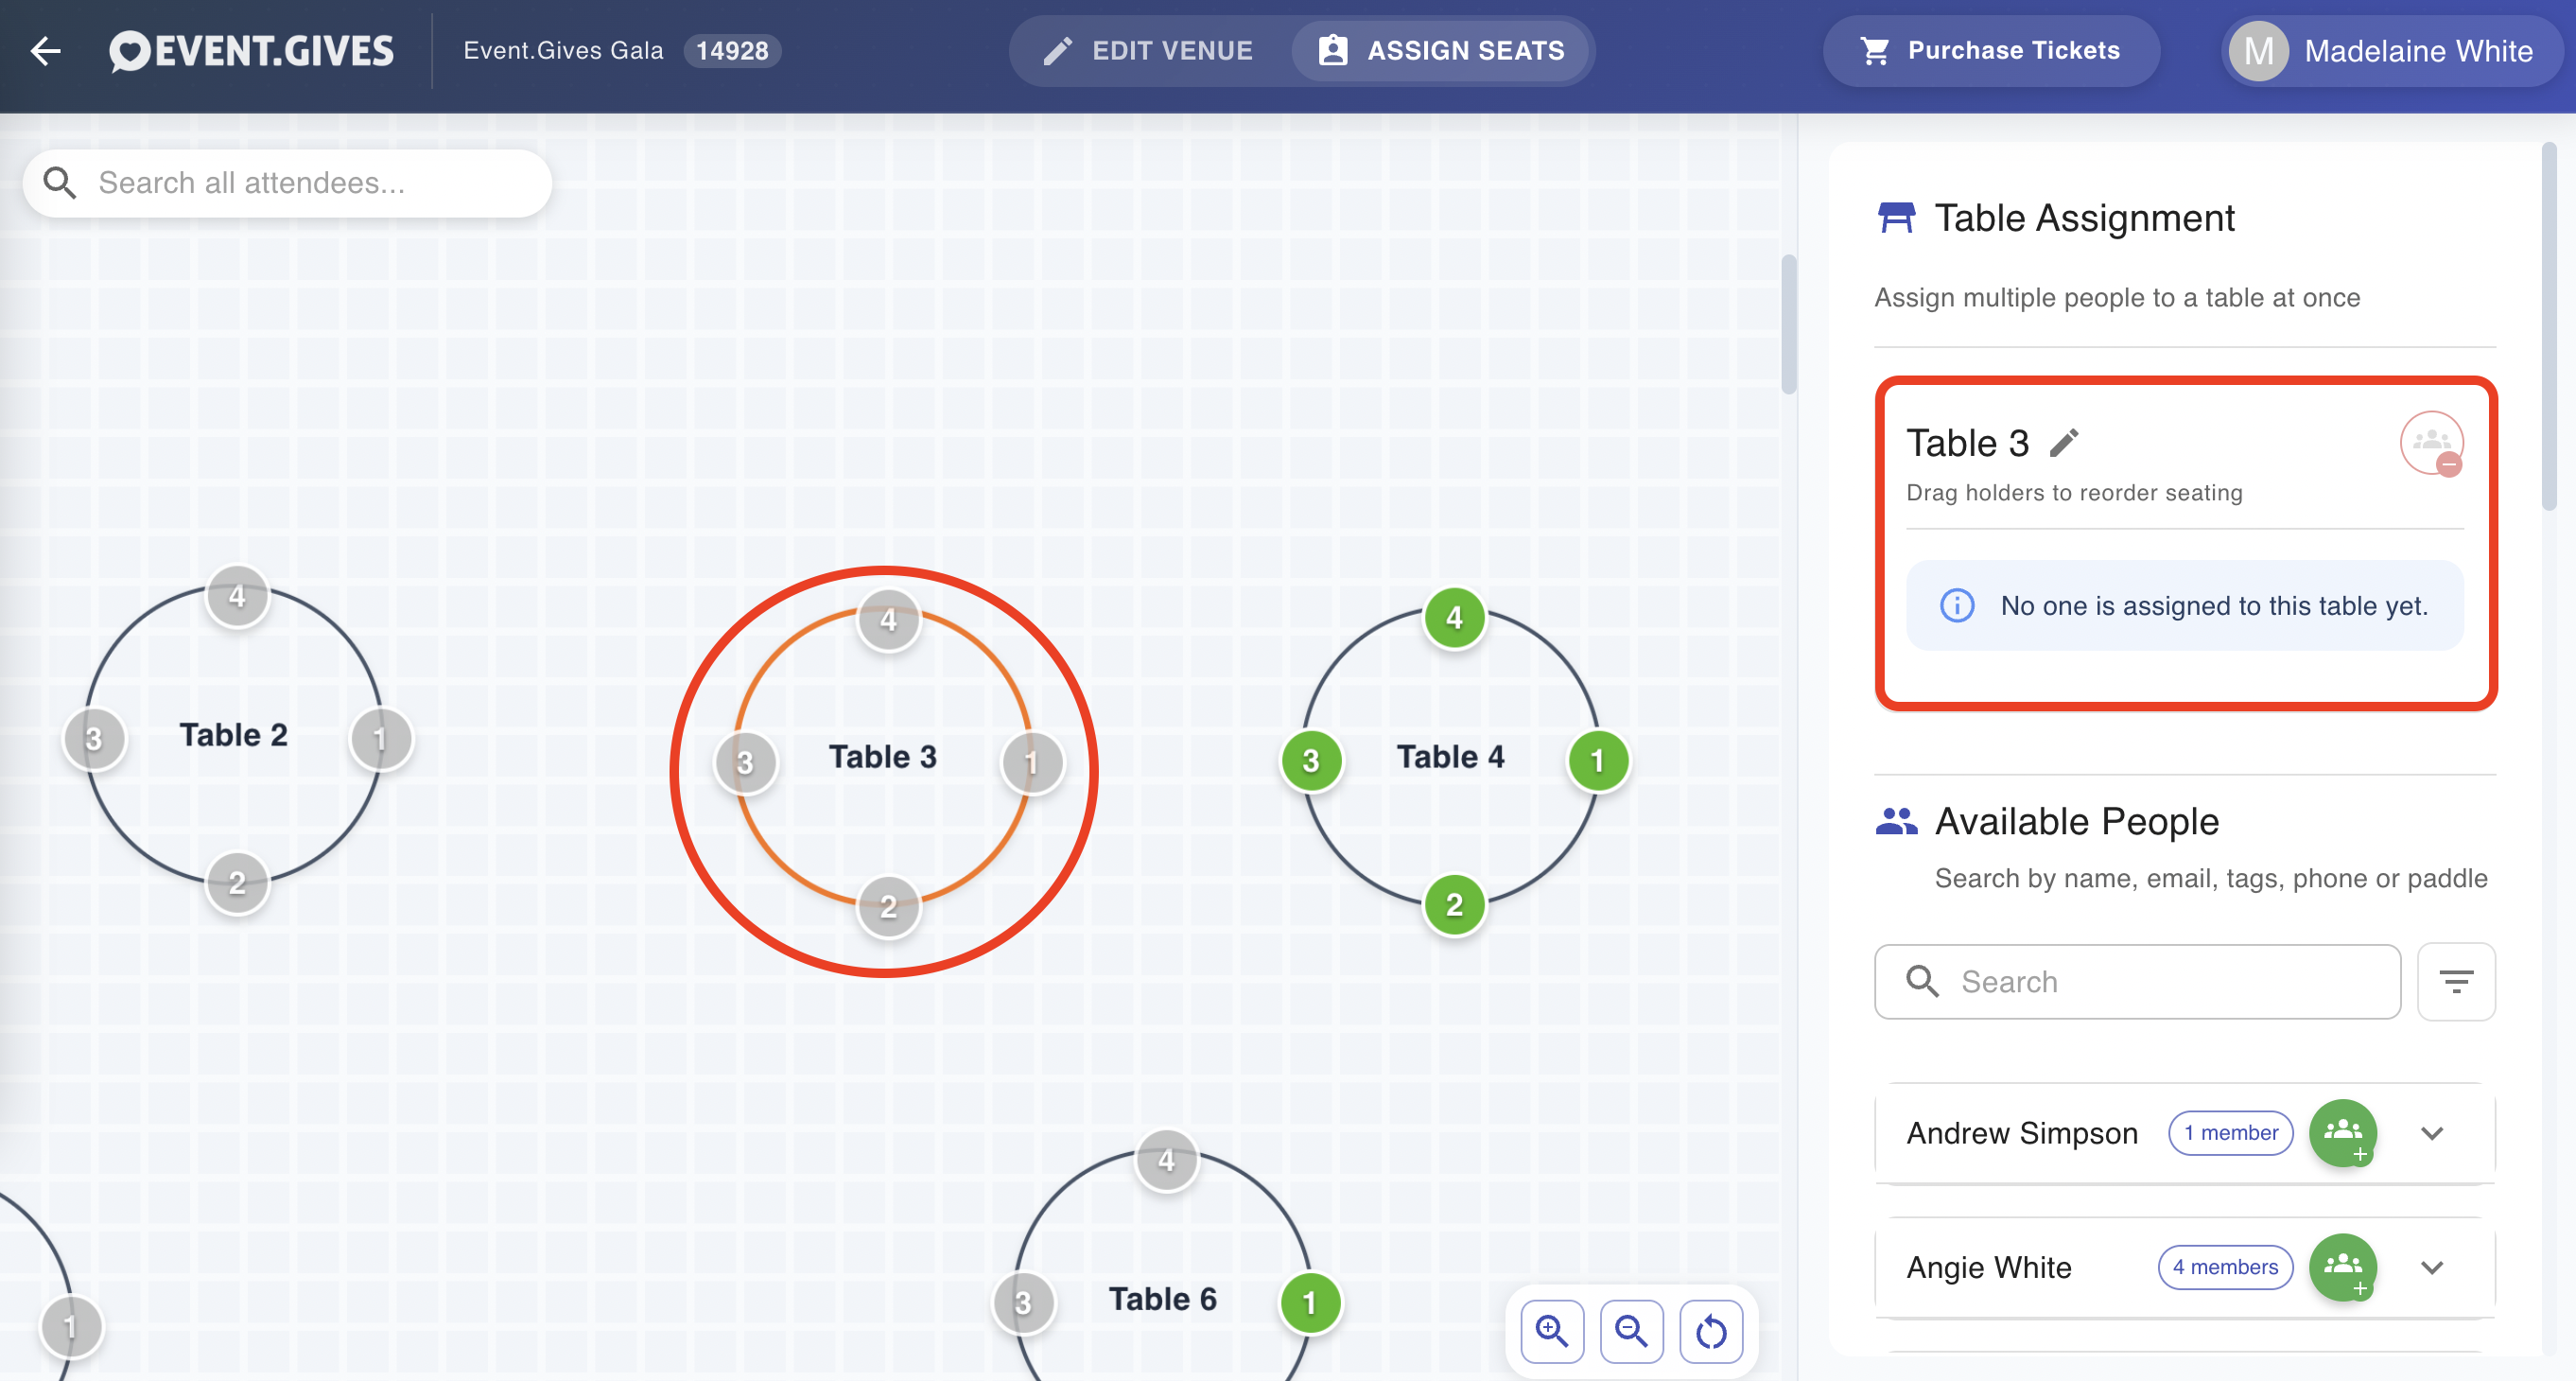
Task: Select seat 1 of the partially visible table
Action: click(x=70, y=1327)
